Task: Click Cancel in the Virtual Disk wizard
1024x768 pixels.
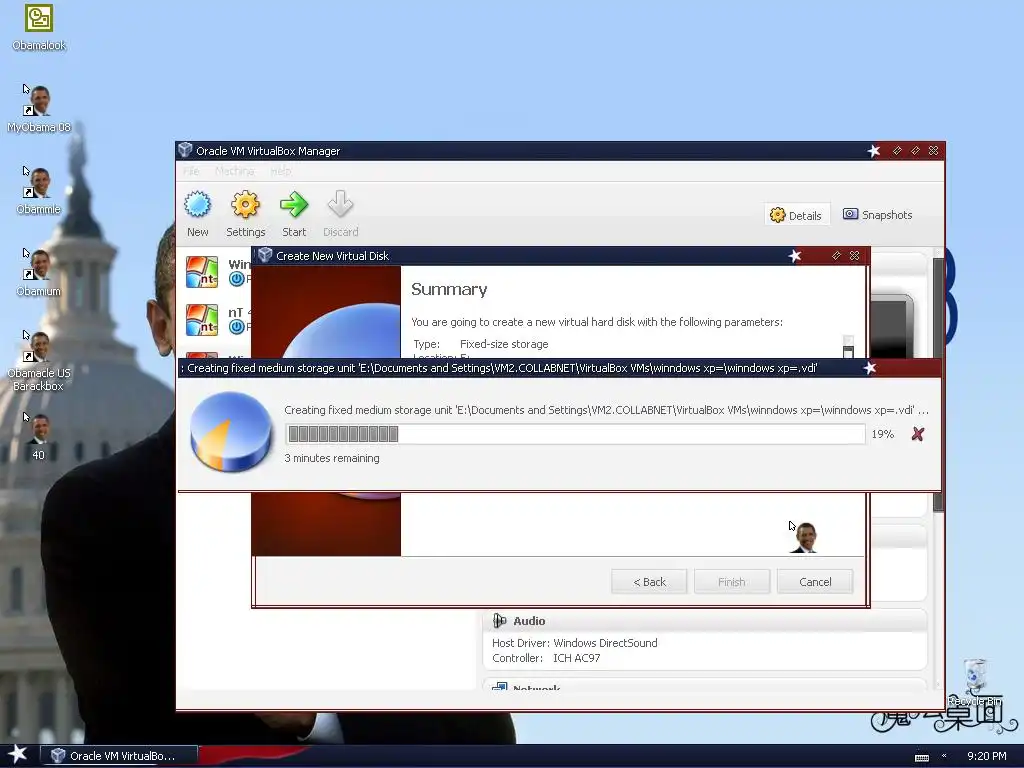Action: 815,582
